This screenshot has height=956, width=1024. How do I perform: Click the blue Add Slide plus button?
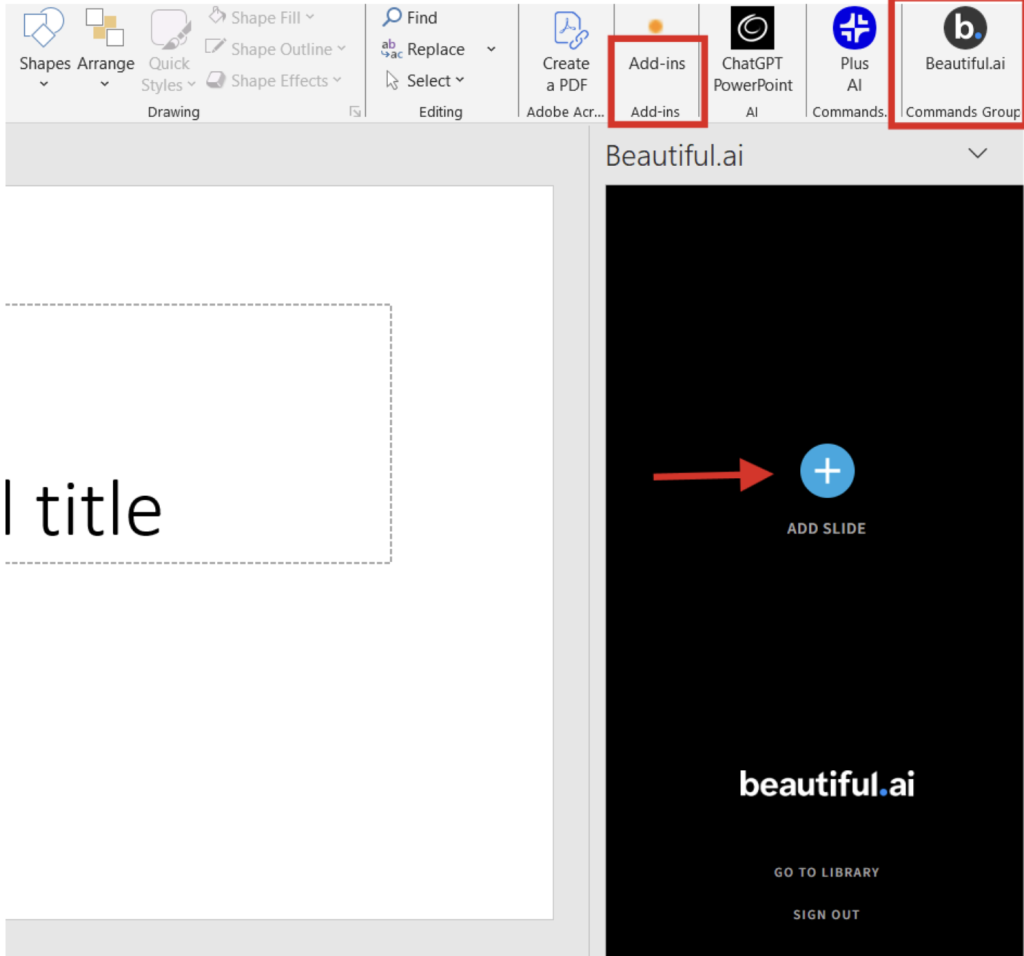[x=827, y=471]
